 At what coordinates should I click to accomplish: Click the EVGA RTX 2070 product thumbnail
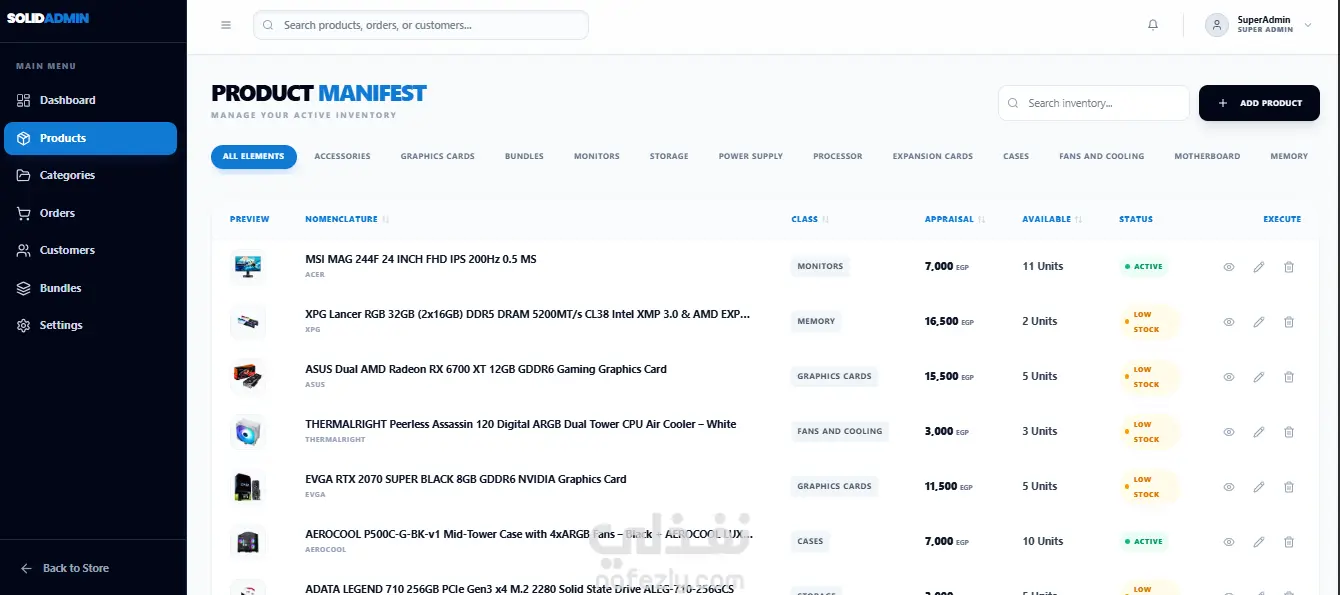(247, 487)
